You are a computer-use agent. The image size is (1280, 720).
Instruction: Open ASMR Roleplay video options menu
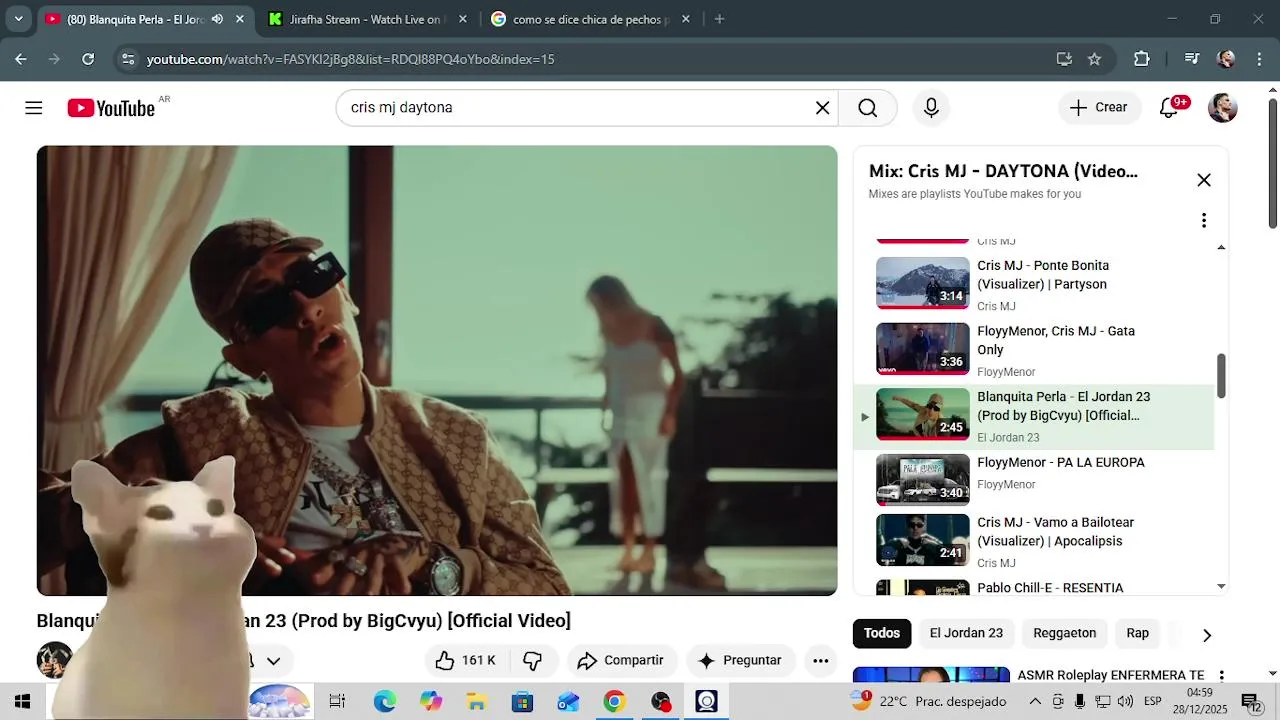(x=1221, y=677)
